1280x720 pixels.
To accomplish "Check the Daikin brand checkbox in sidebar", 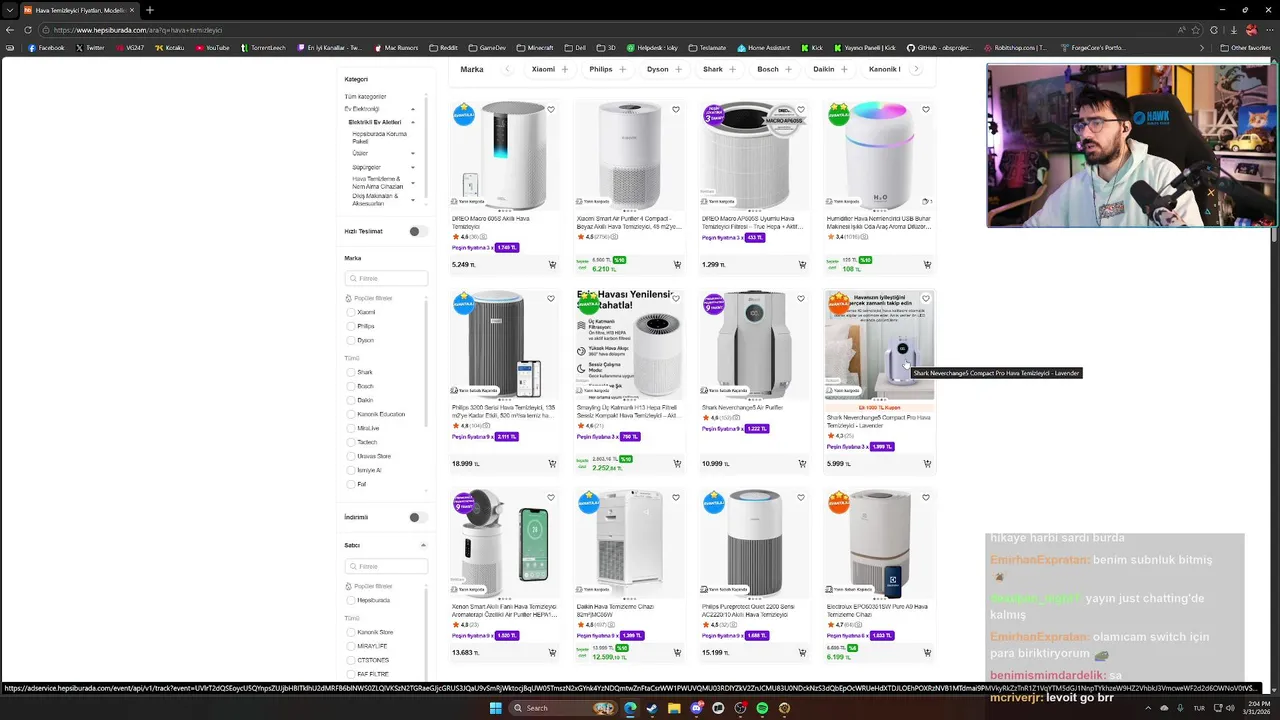I will (350, 400).
